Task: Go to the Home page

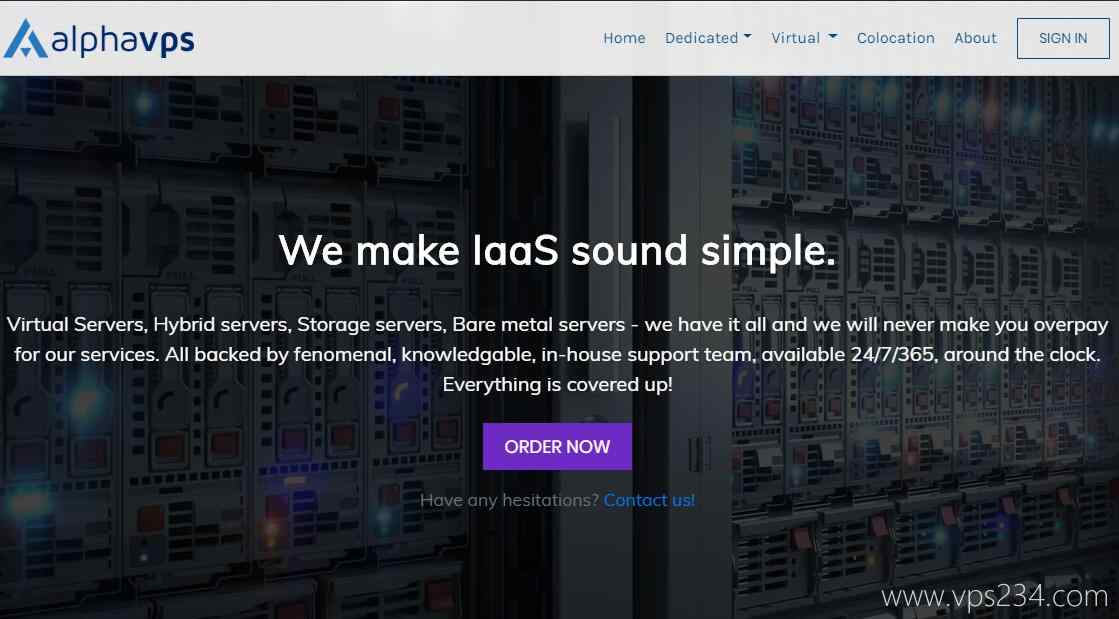Action: (x=624, y=38)
